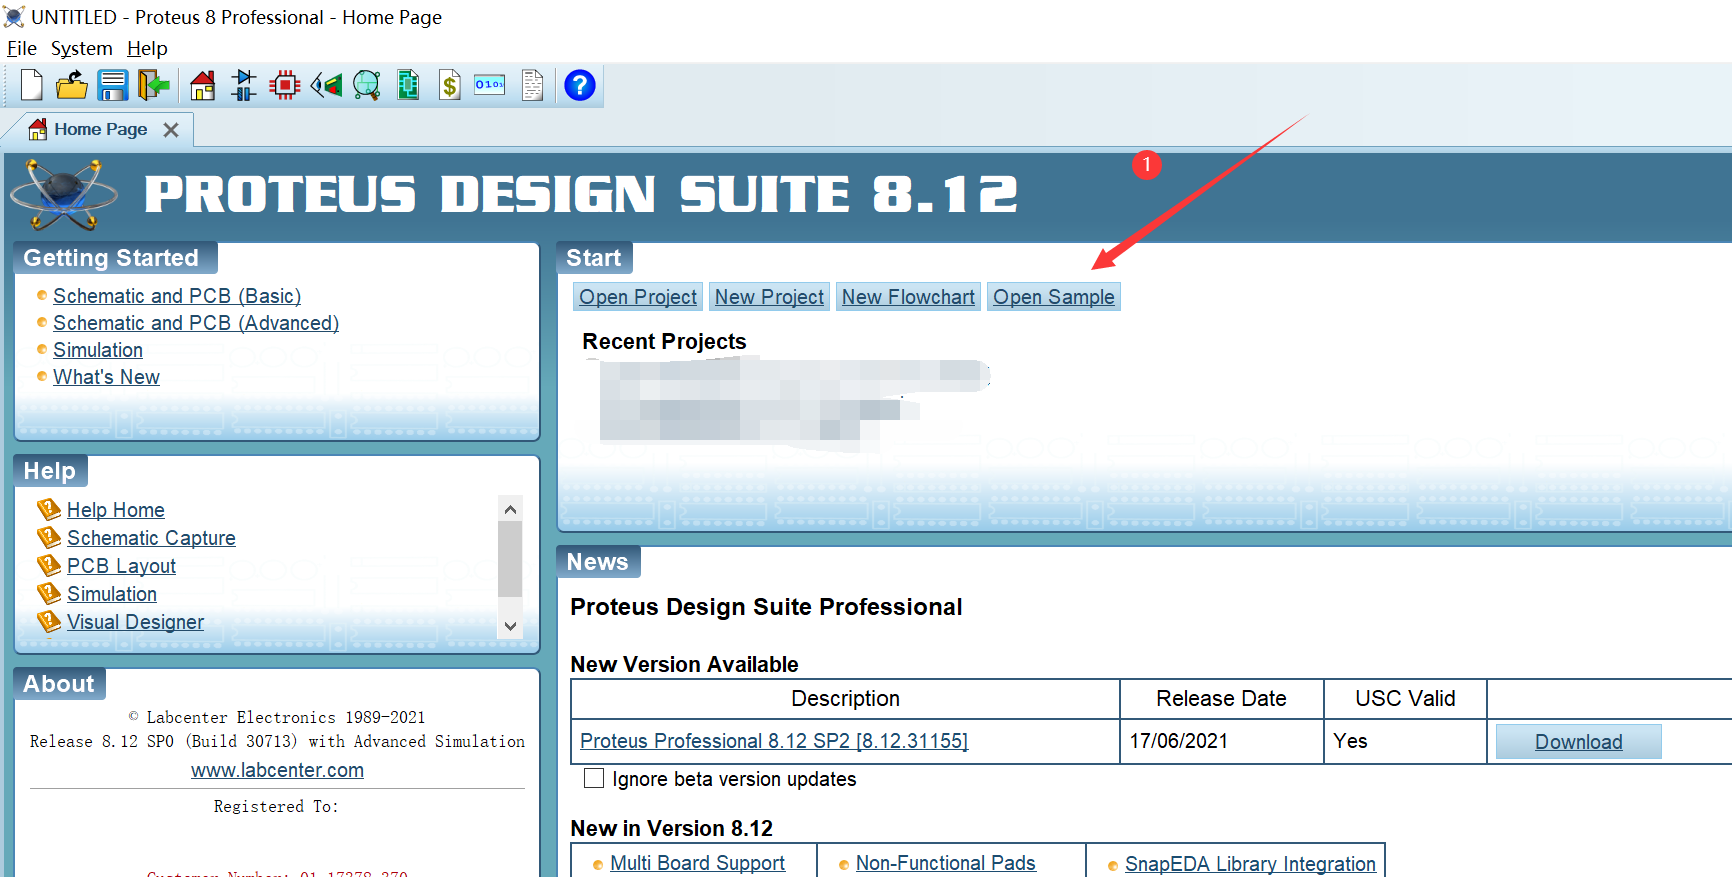Viewport: 1732px width, 877px height.
Task: Click the Save Project disk icon
Action: (112, 85)
